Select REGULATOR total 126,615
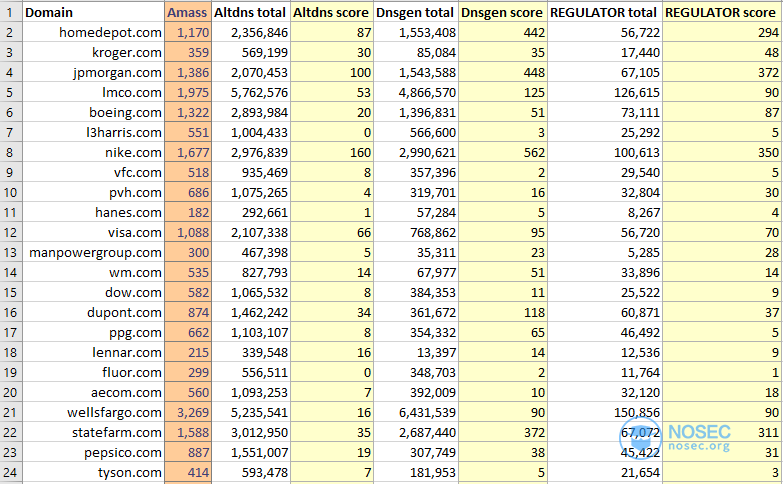Screen dimensions: 783x484 [605, 92]
